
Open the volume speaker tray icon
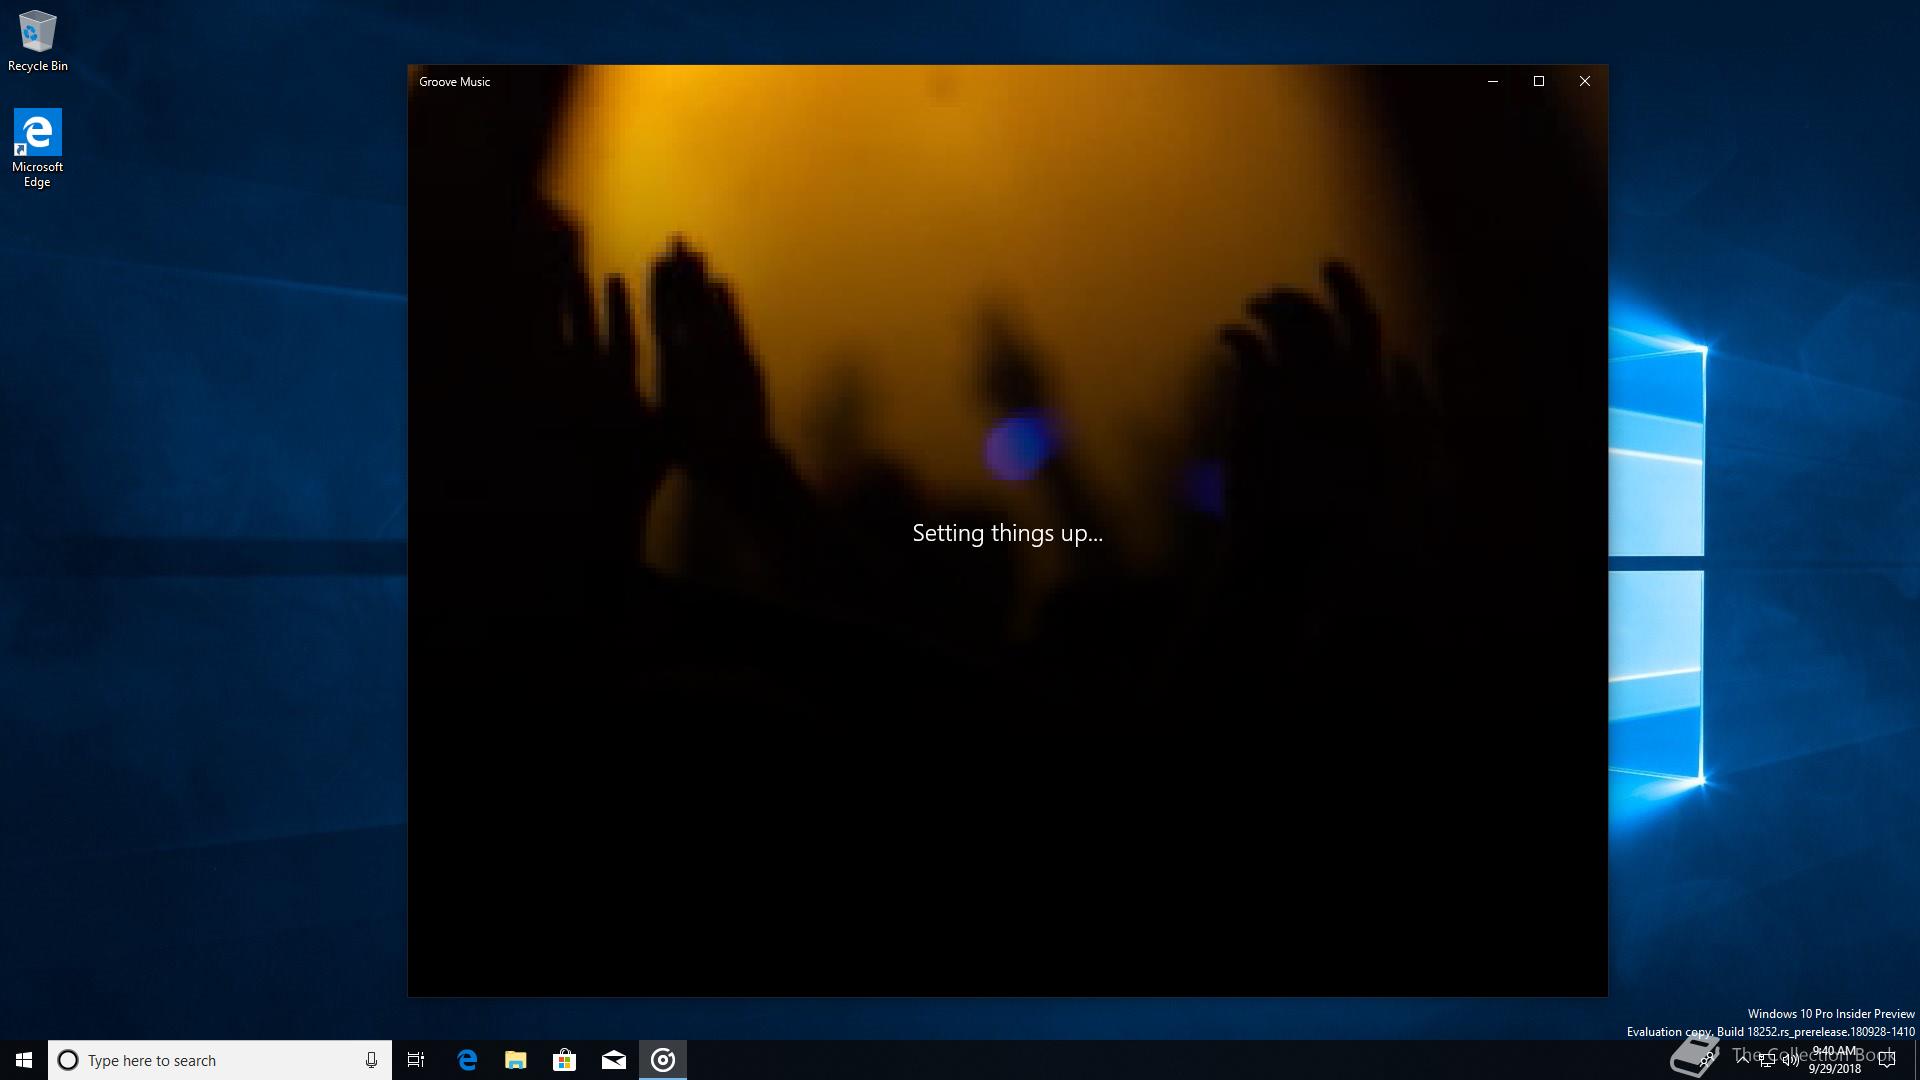click(1791, 1060)
